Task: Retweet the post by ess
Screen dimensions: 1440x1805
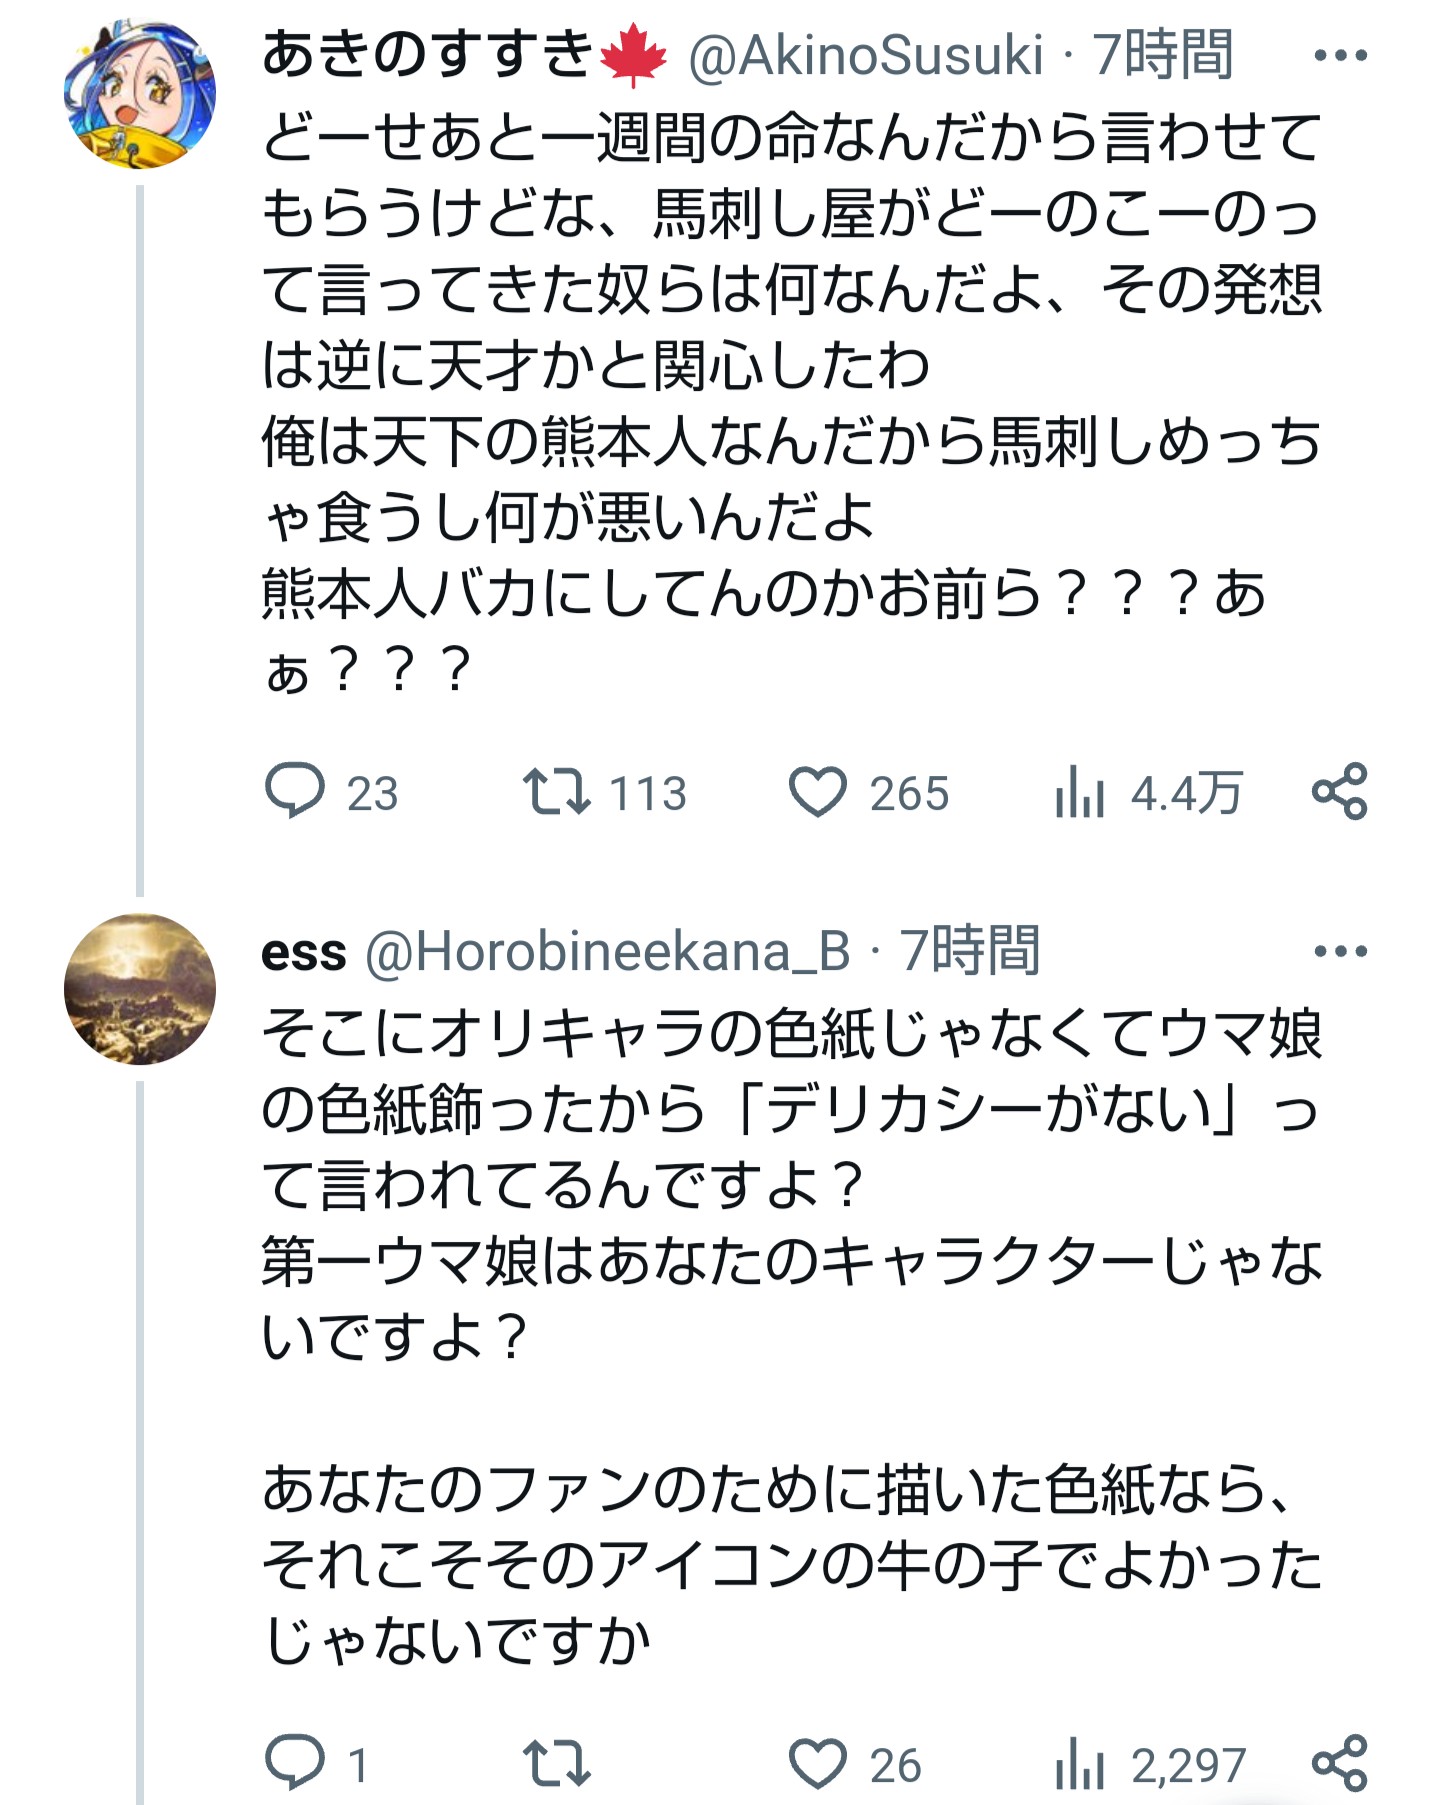Action: click(x=557, y=1764)
